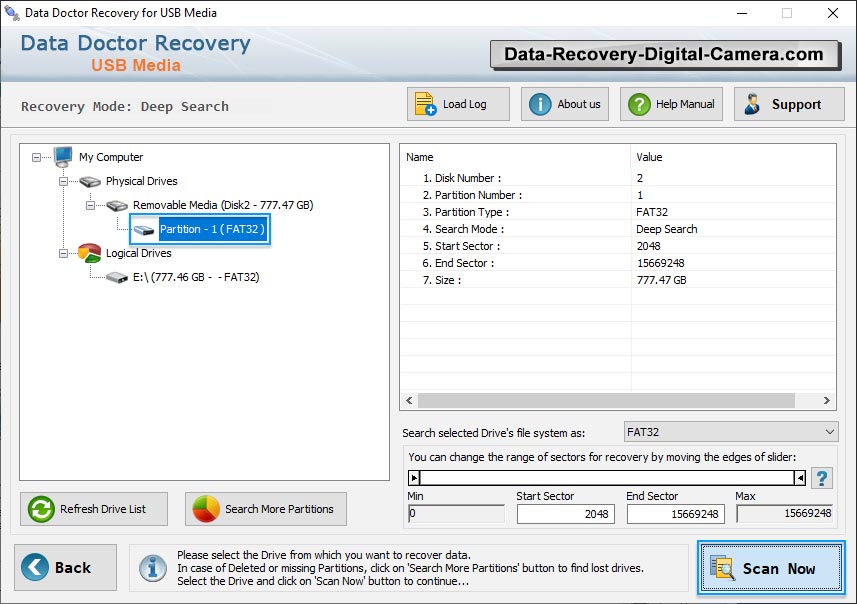The height and width of the screenshot is (604, 857).
Task: Click the Max sector field
Action: click(x=785, y=513)
